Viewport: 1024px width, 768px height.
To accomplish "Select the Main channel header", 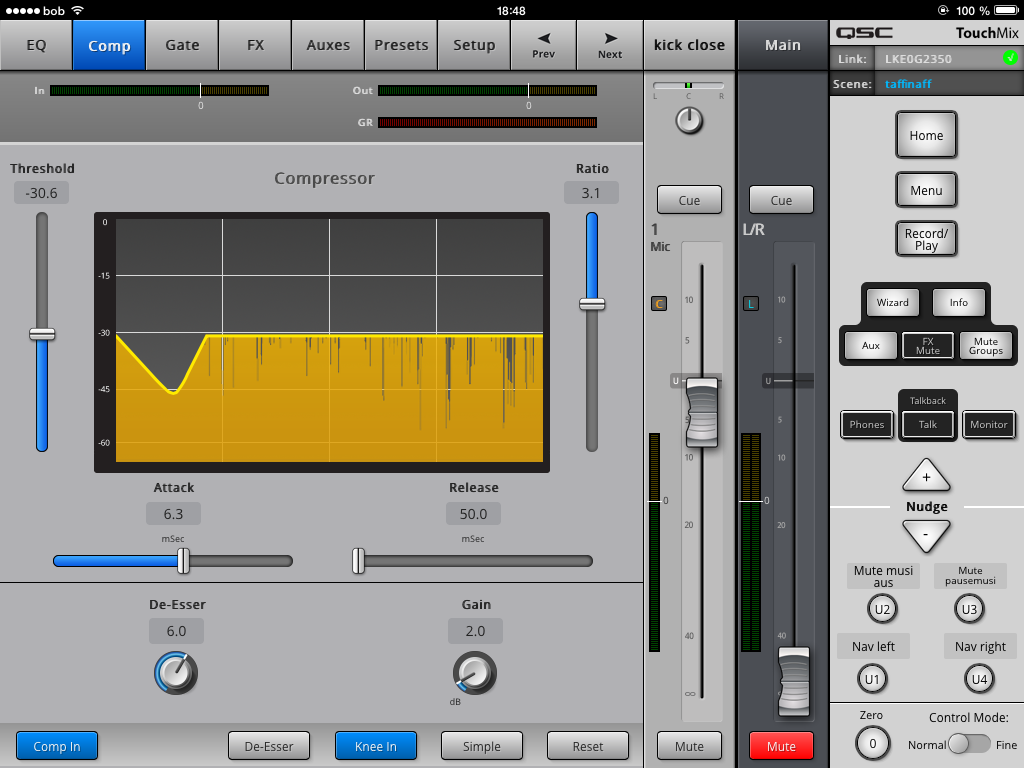I will point(783,45).
